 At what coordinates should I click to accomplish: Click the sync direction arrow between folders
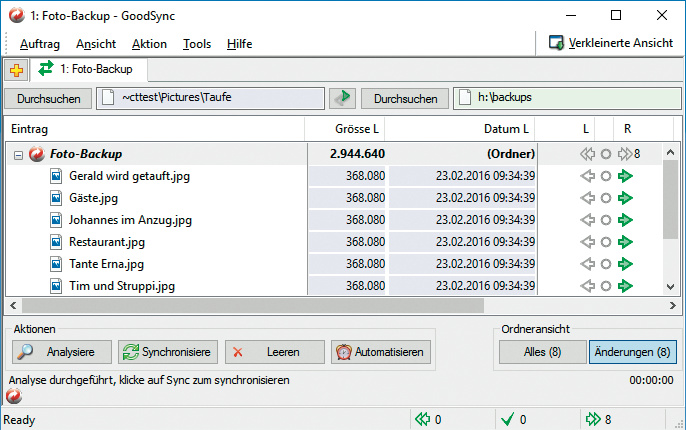pos(342,98)
